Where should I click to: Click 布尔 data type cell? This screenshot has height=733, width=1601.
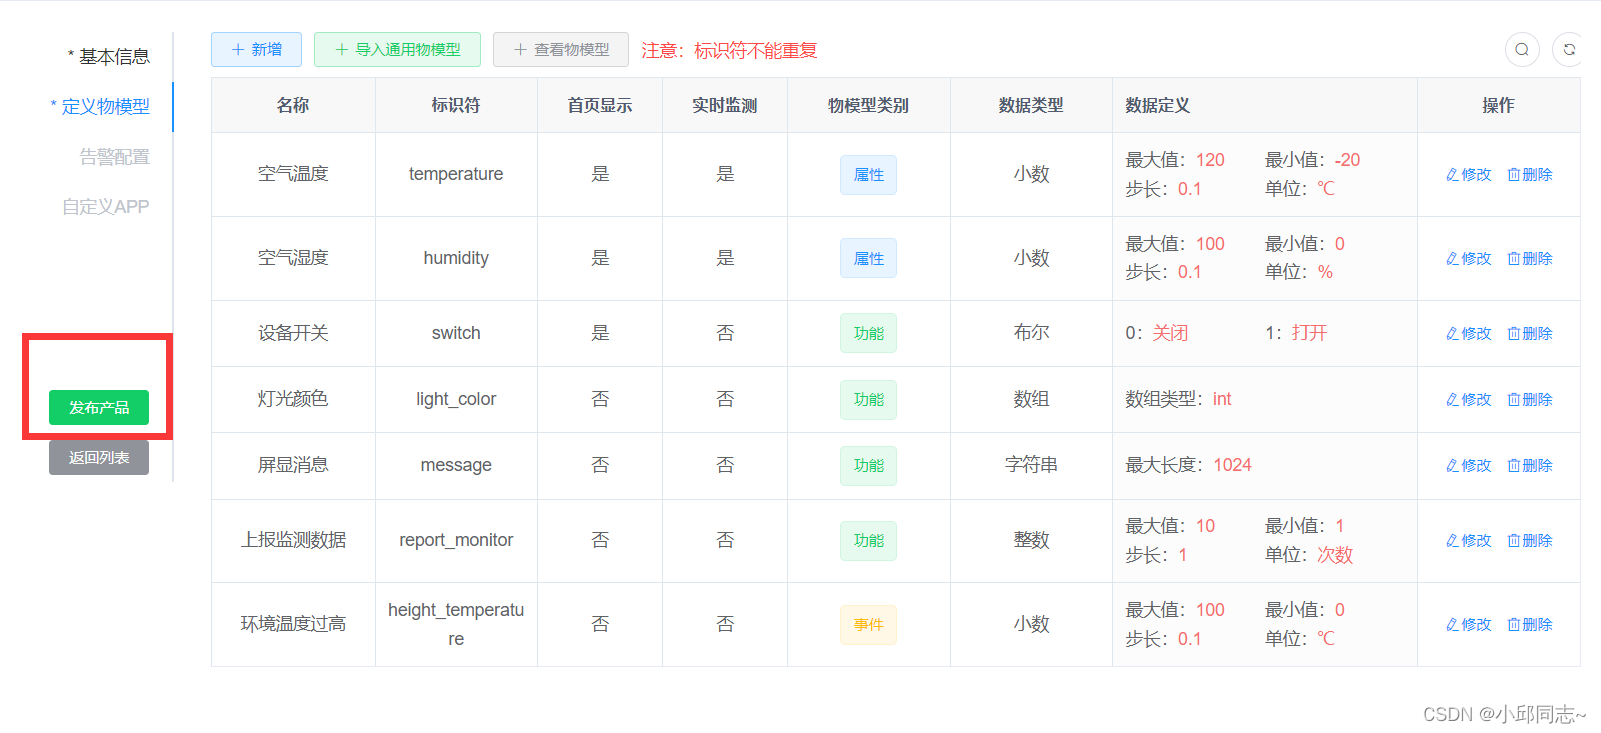click(x=1031, y=333)
